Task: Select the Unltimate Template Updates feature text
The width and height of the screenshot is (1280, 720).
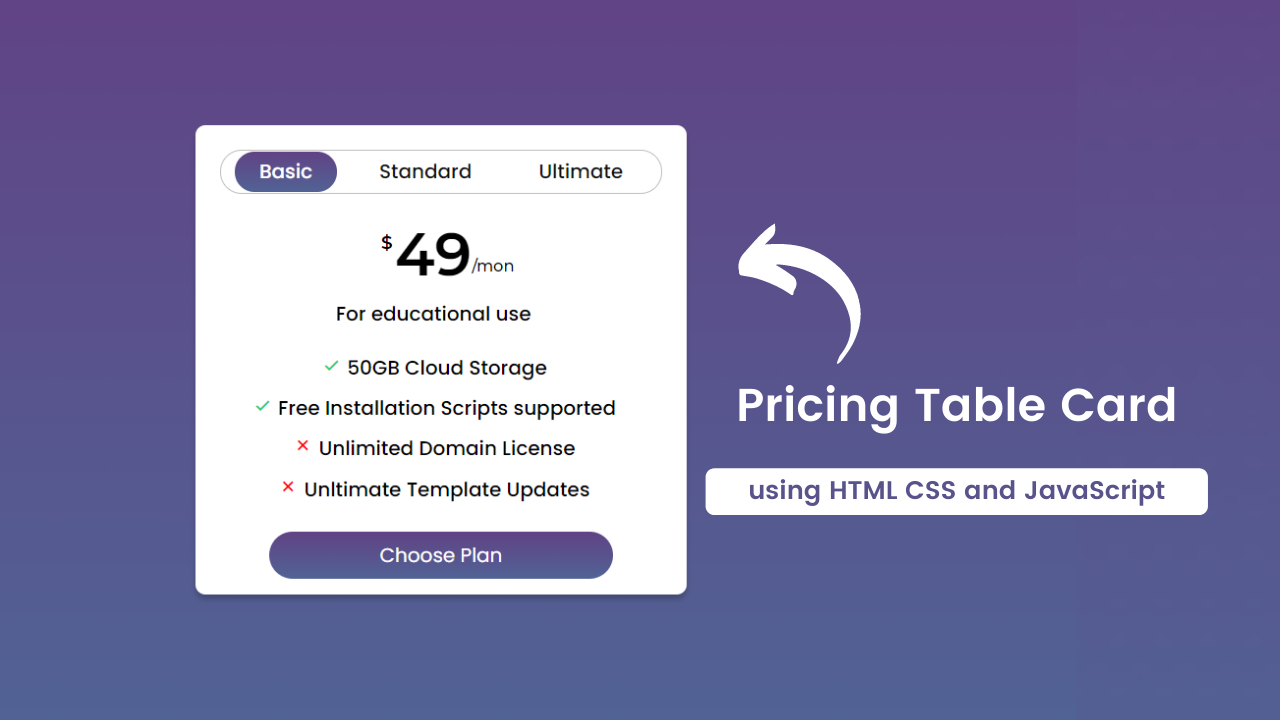Action: 449,489
